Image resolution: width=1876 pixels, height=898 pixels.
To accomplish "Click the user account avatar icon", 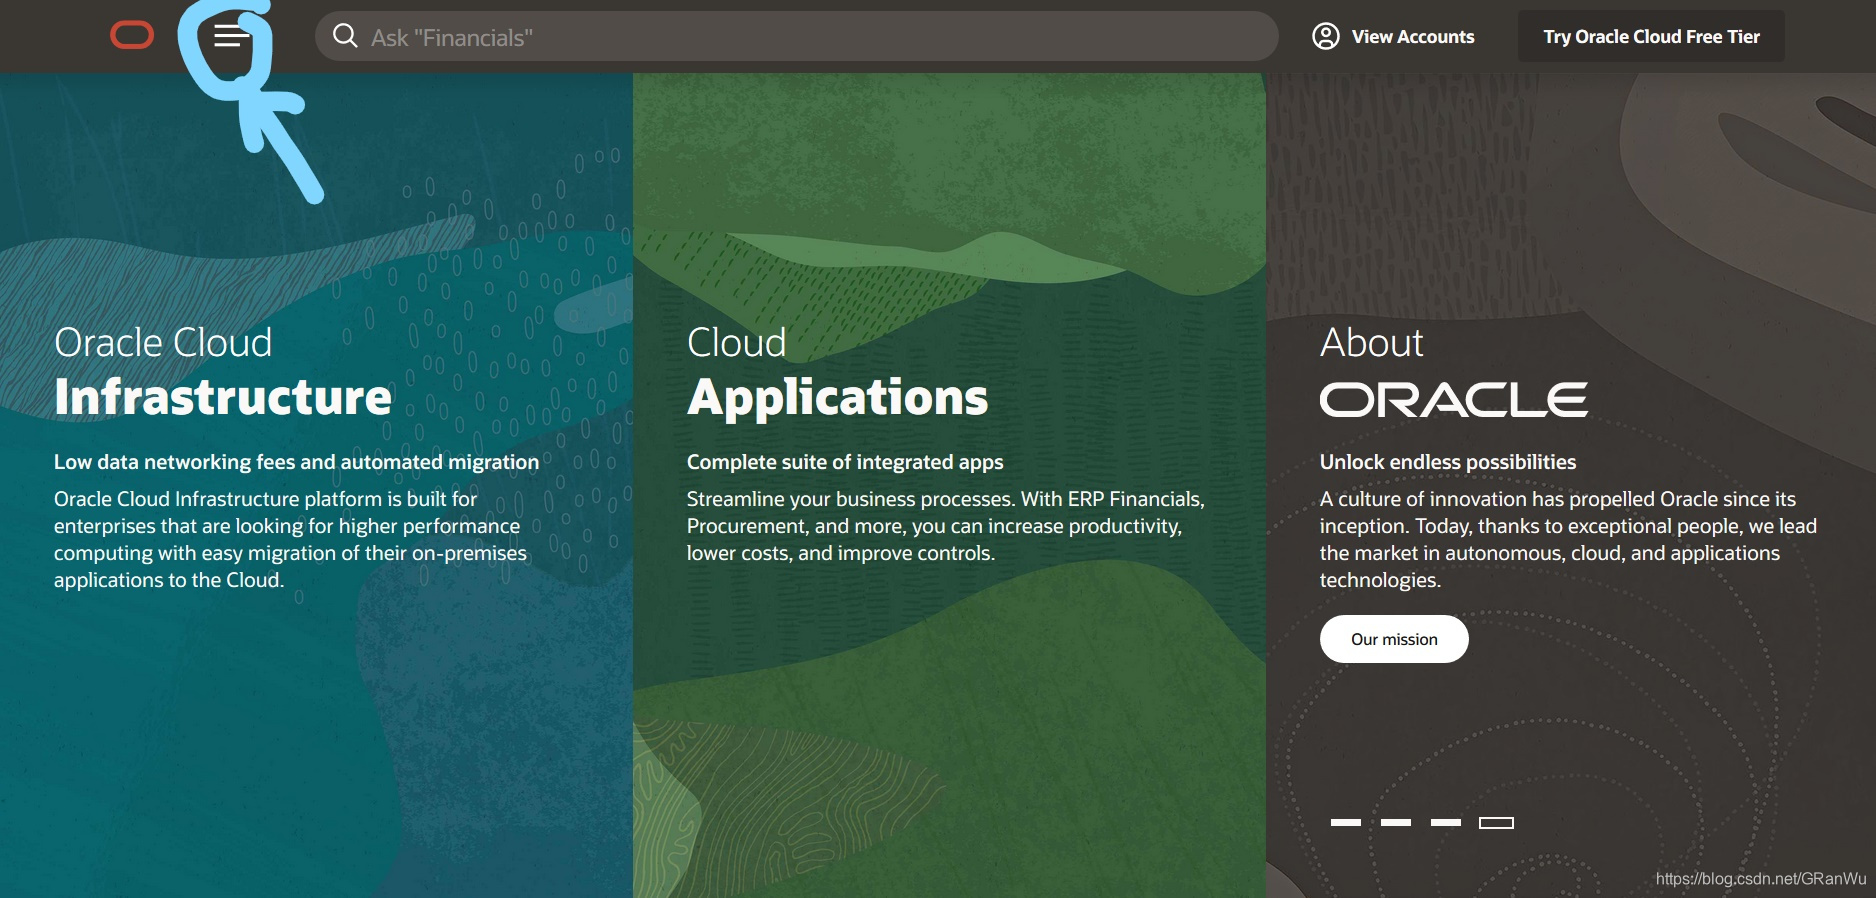I will click(x=1326, y=36).
